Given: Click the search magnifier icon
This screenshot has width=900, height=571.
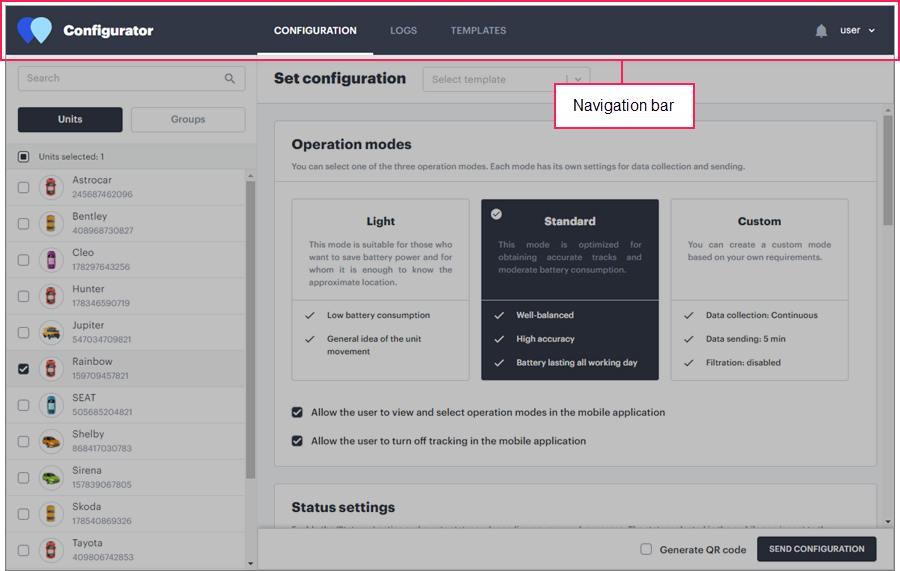Looking at the screenshot, I should (230, 79).
